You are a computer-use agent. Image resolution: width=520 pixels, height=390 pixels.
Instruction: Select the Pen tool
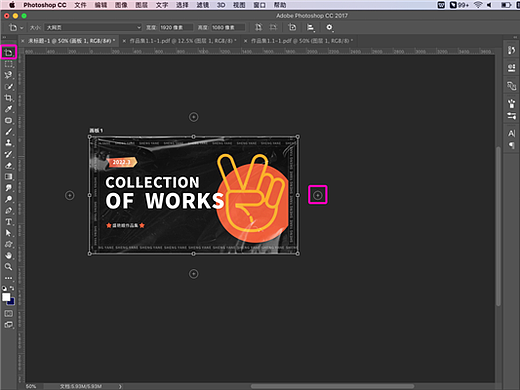tap(9, 211)
